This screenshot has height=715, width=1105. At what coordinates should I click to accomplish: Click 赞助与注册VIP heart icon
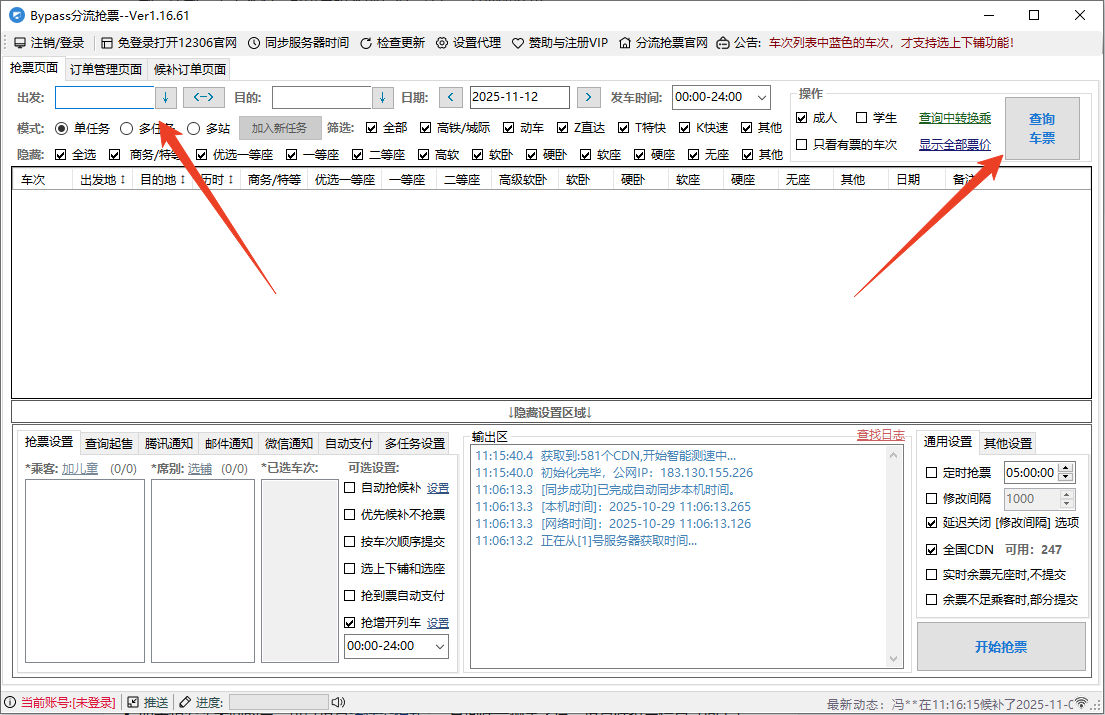(x=518, y=43)
